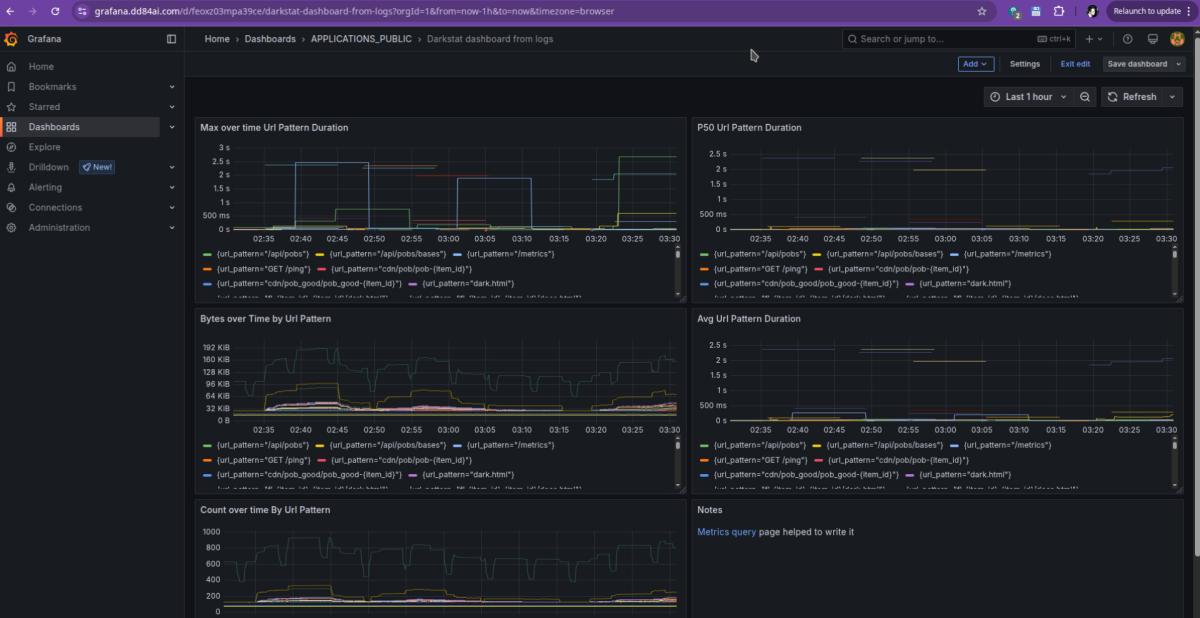
Task: Expand the Bookmarks section chevron
Action: tap(172, 87)
